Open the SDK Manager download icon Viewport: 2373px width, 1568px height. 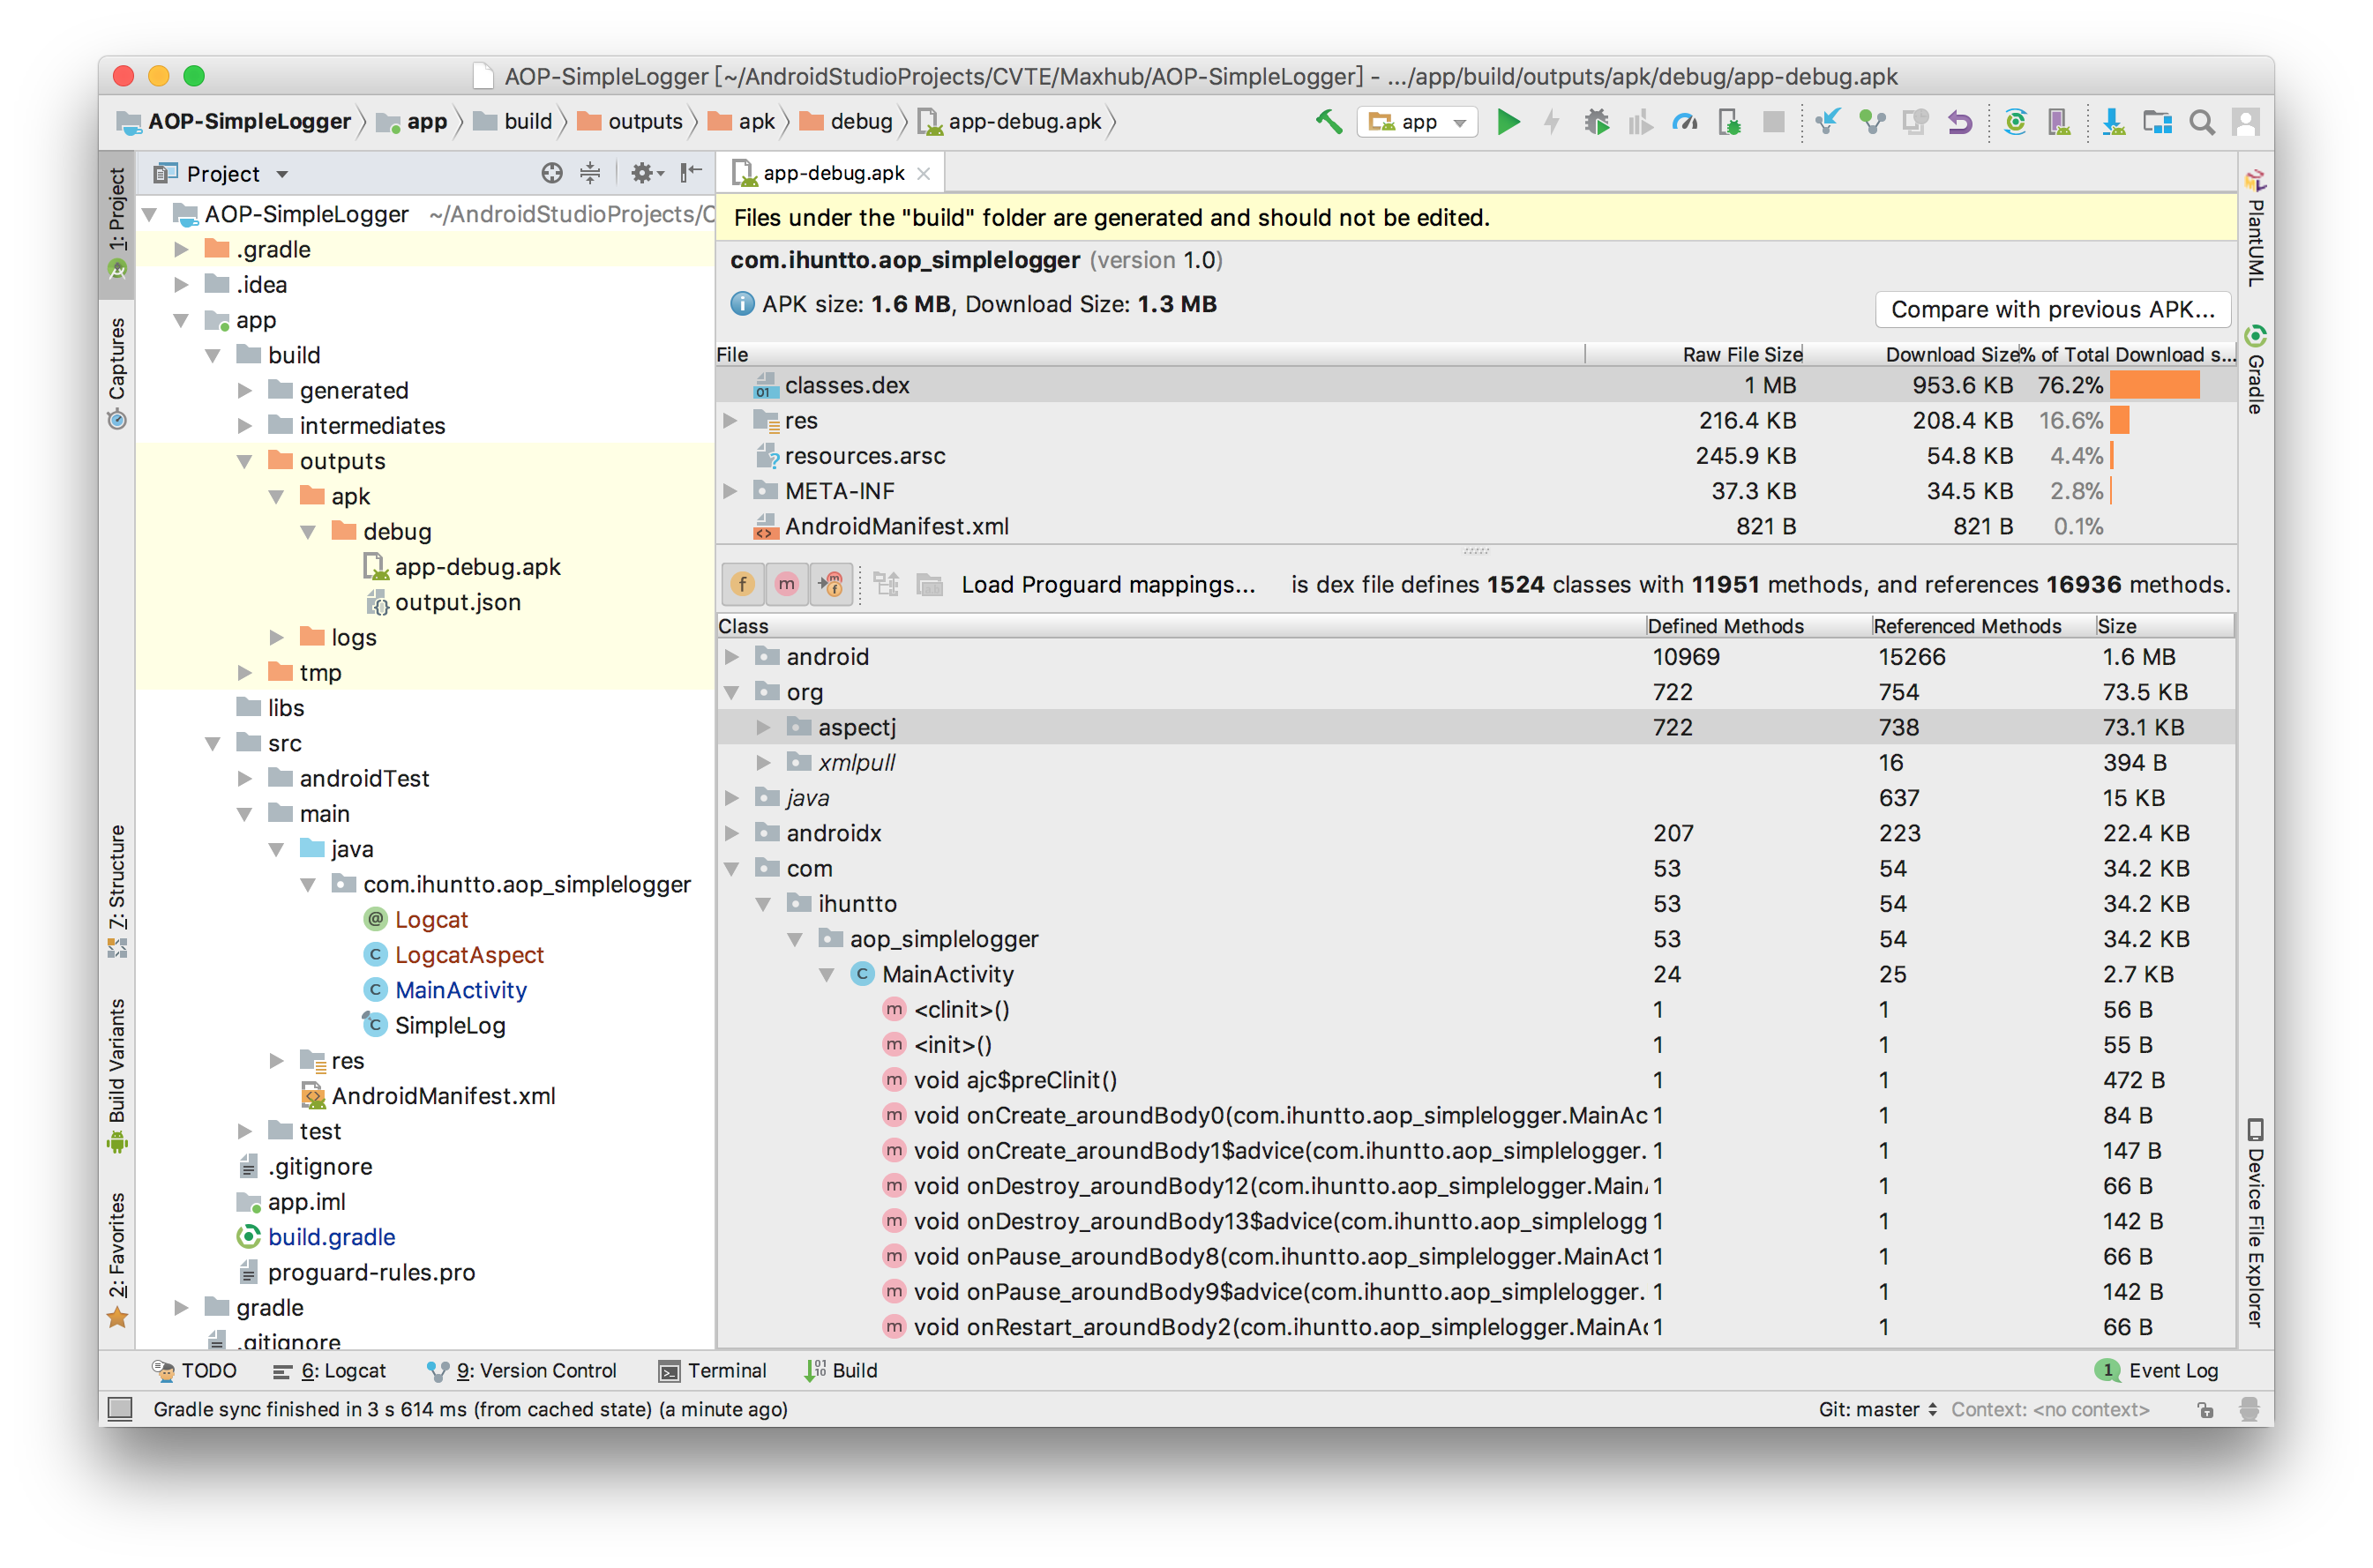click(x=2113, y=122)
